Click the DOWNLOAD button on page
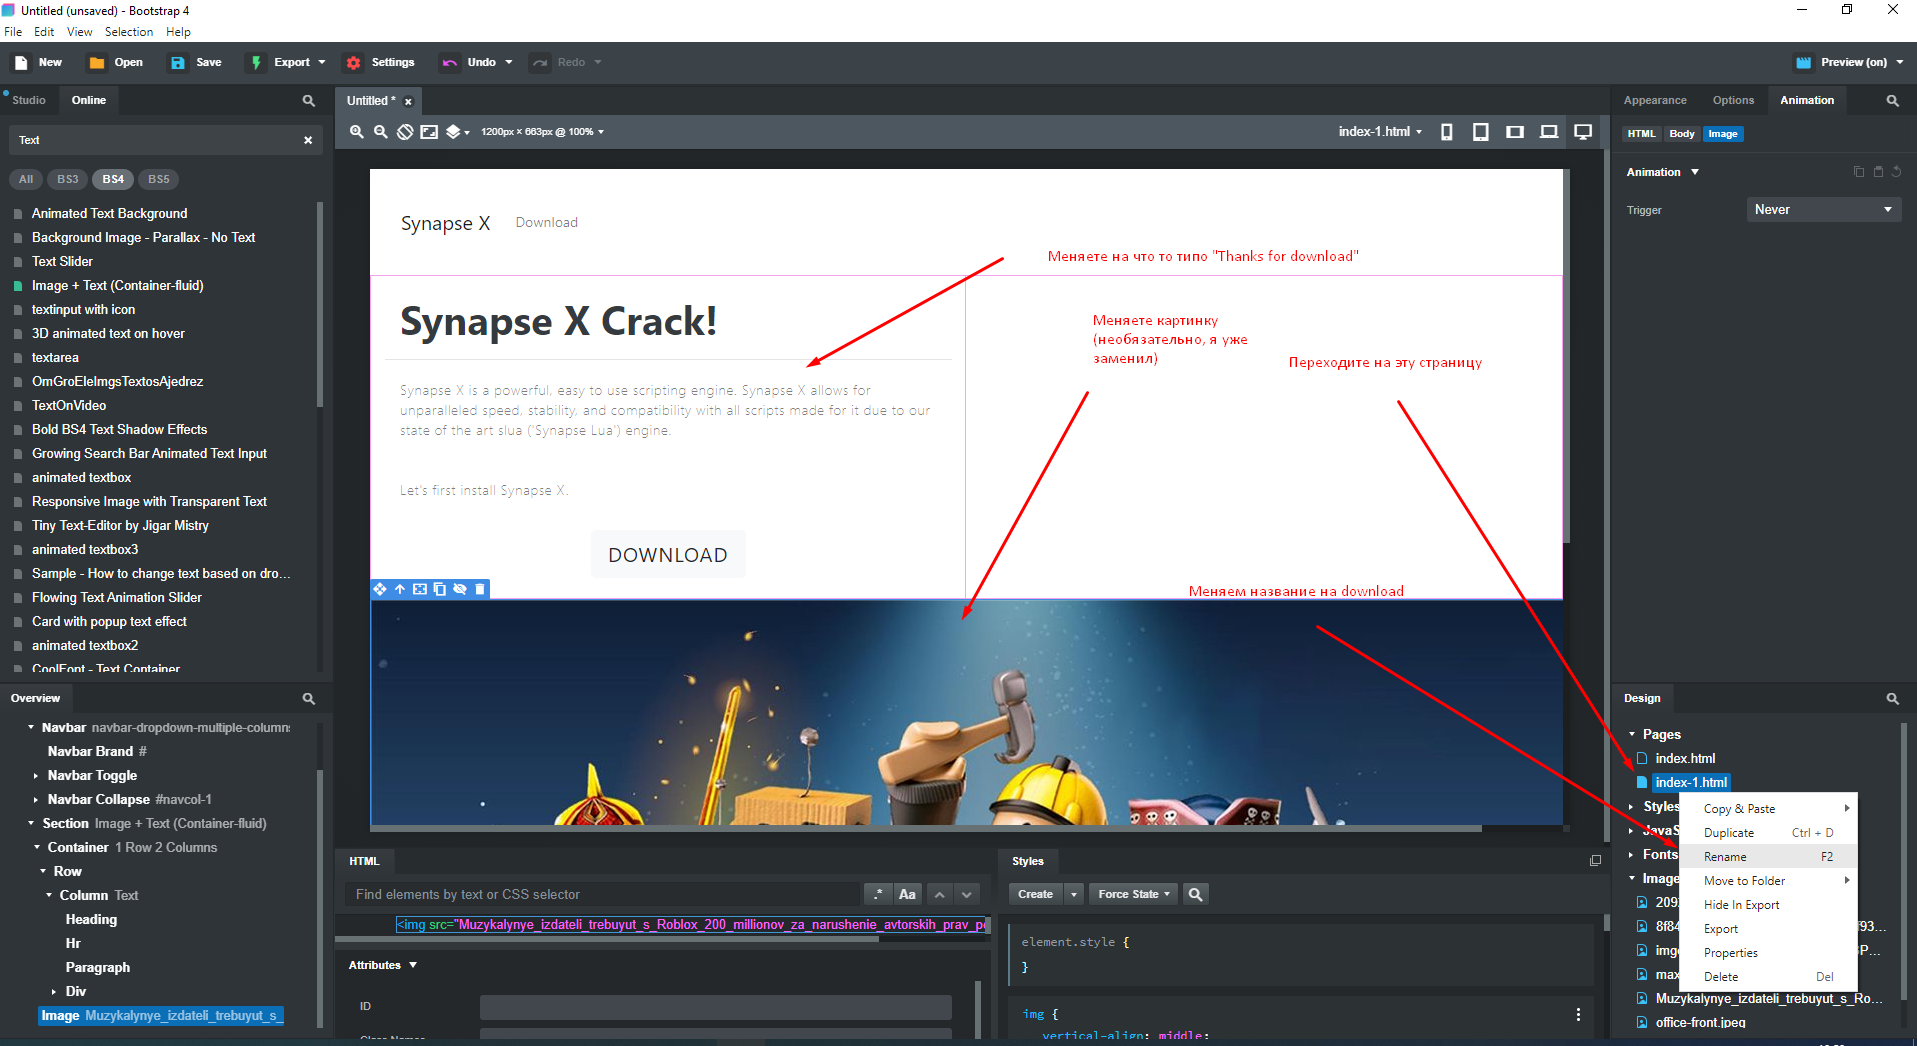 668,555
